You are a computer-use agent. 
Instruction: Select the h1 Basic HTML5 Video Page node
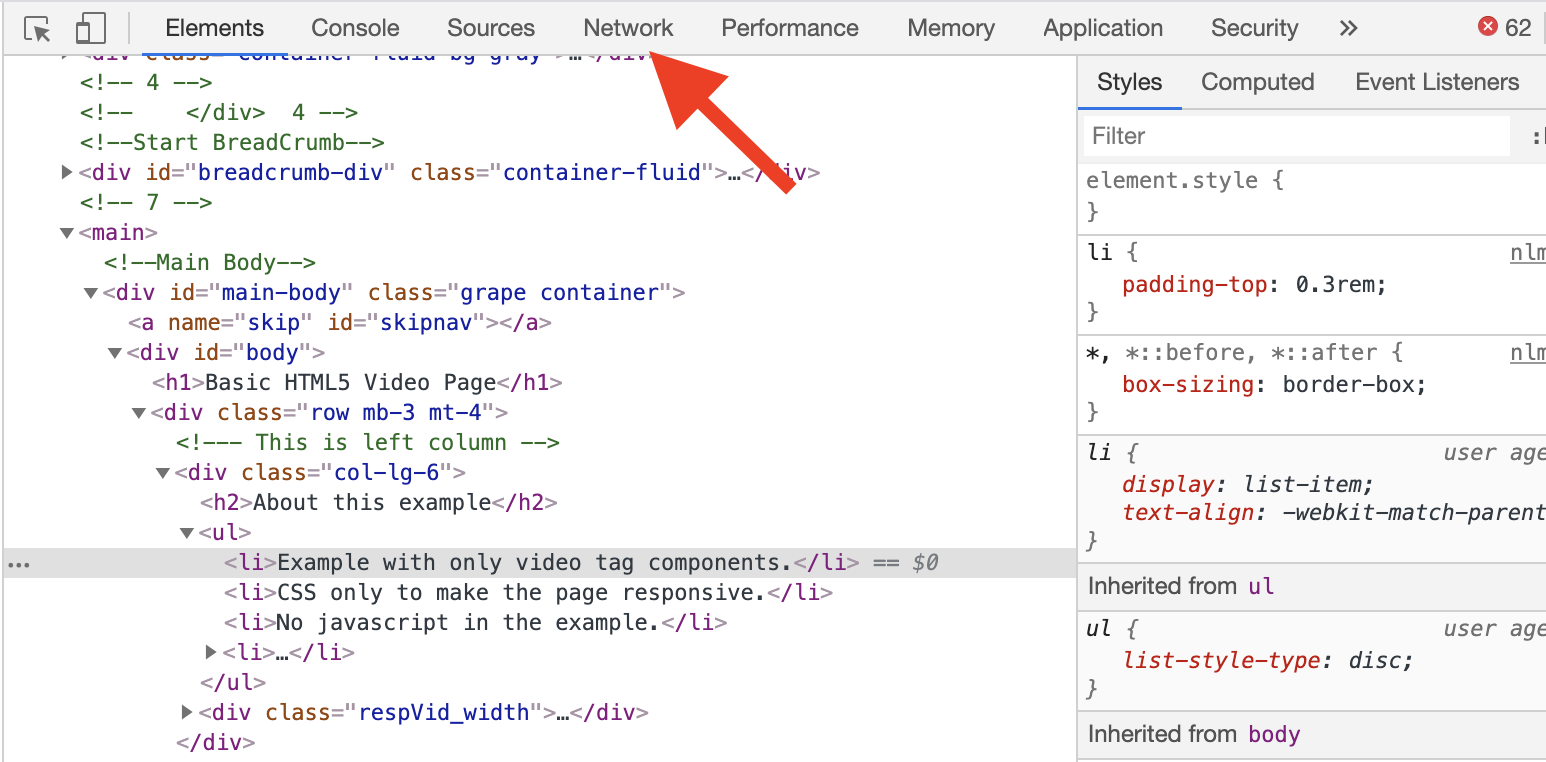[x=357, y=382]
